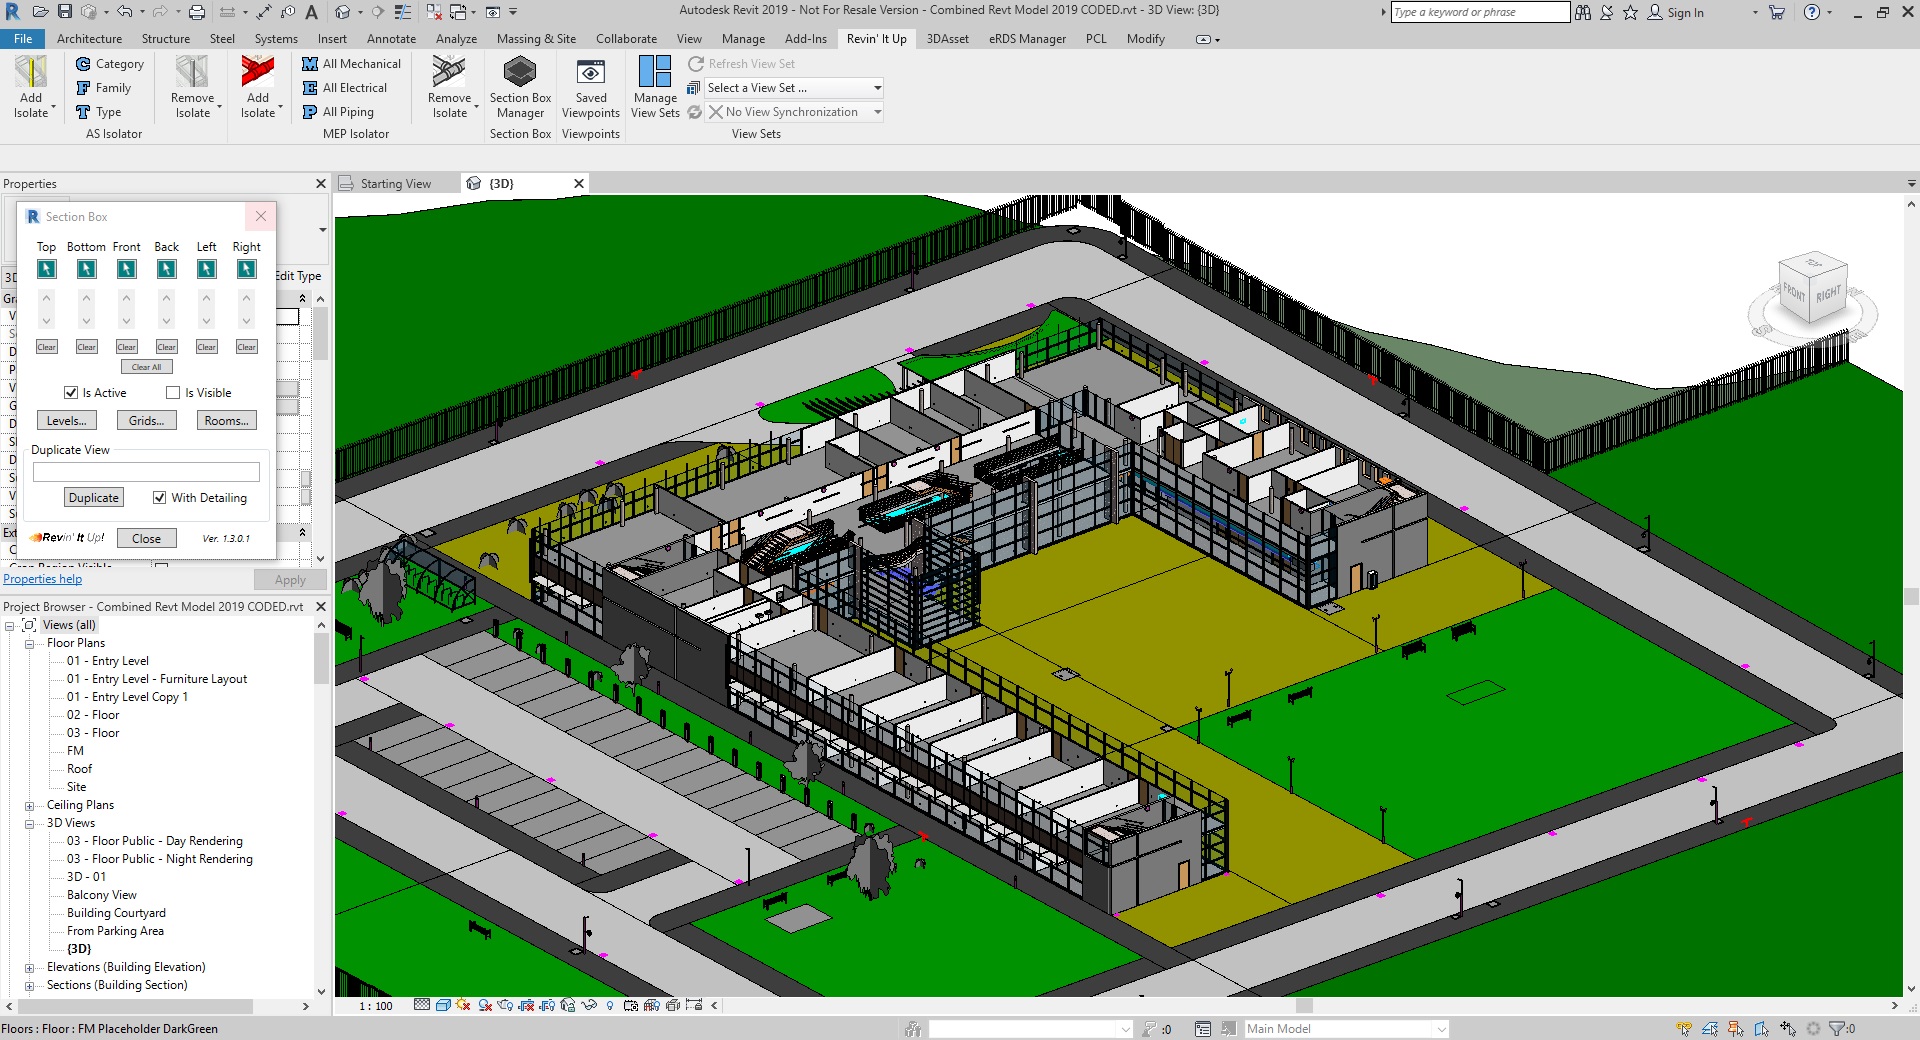1920x1040 pixels.
Task: Open Saved Viewpoints tool
Action: click(x=590, y=74)
